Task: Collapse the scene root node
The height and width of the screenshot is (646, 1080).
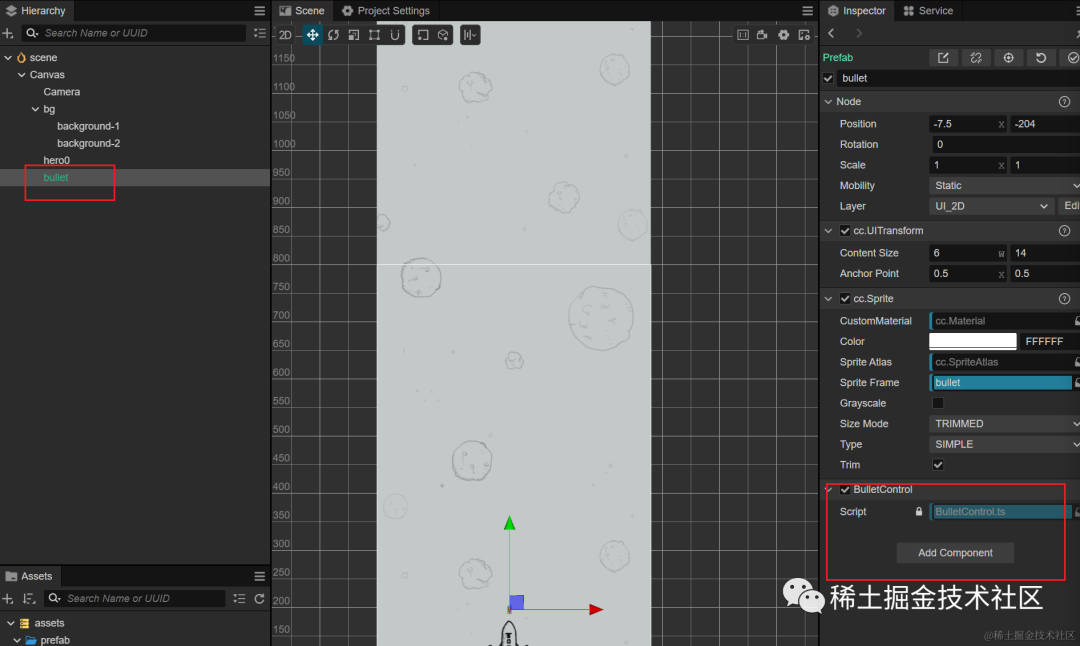Action: pos(8,58)
